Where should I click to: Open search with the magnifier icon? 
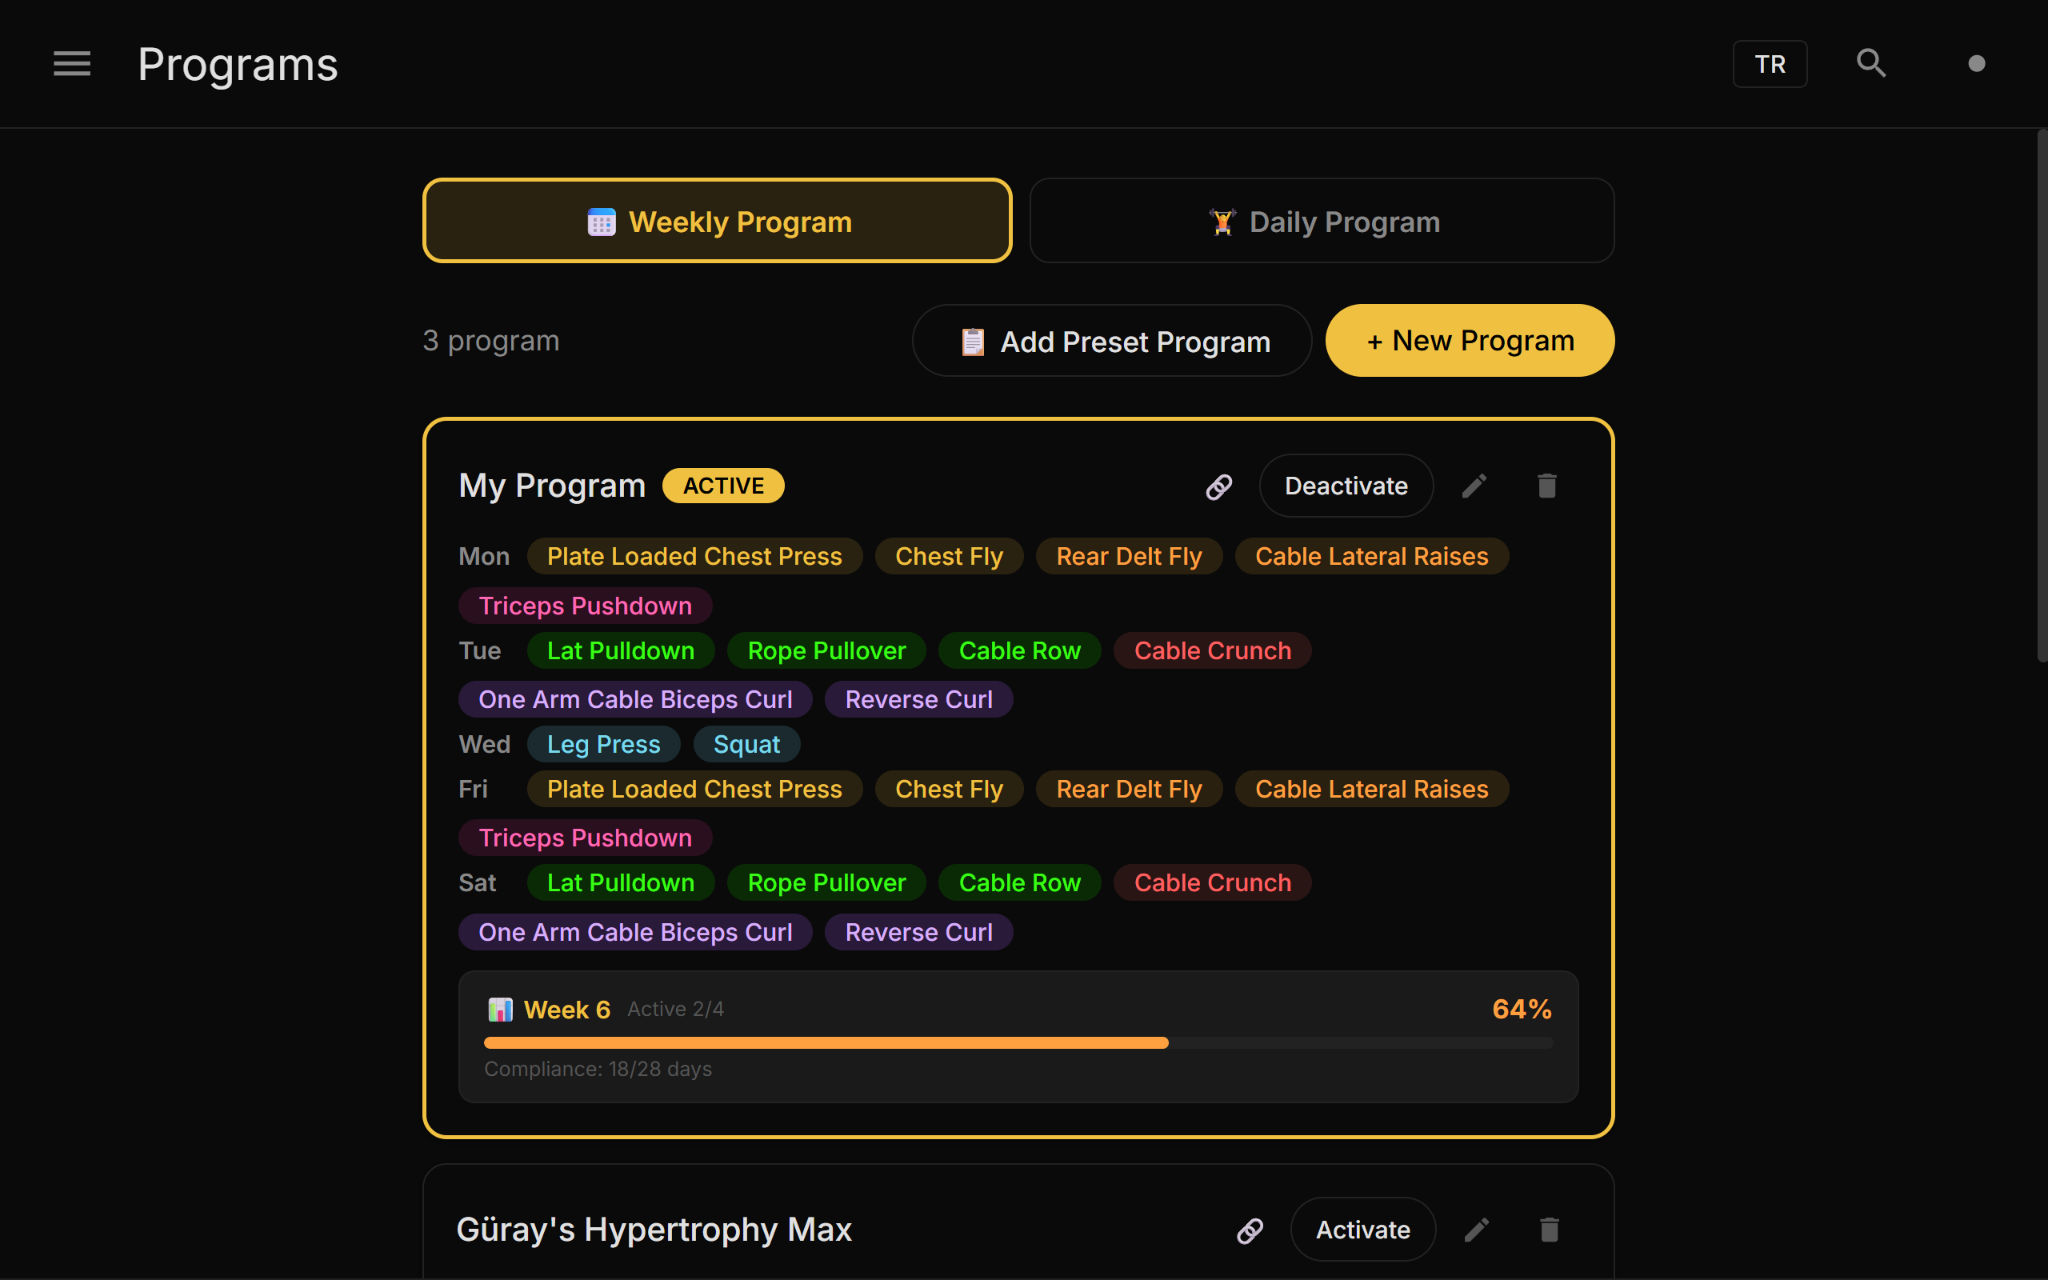point(1871,64)
